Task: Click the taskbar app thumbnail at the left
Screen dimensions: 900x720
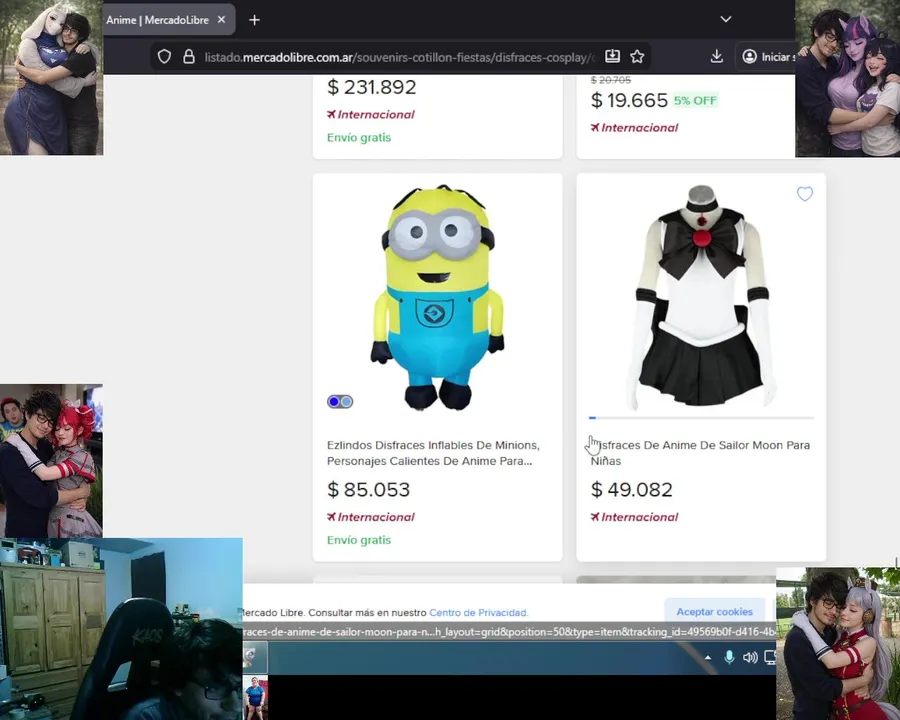Action: pos(255,658)
